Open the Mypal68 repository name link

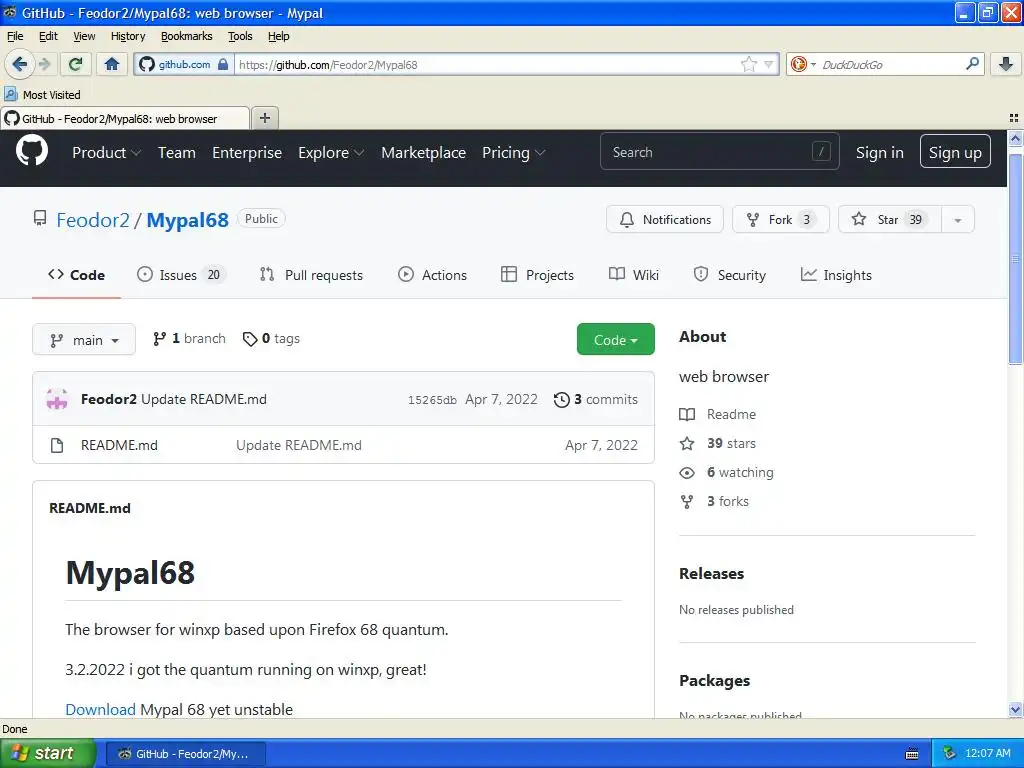(187, 220)
